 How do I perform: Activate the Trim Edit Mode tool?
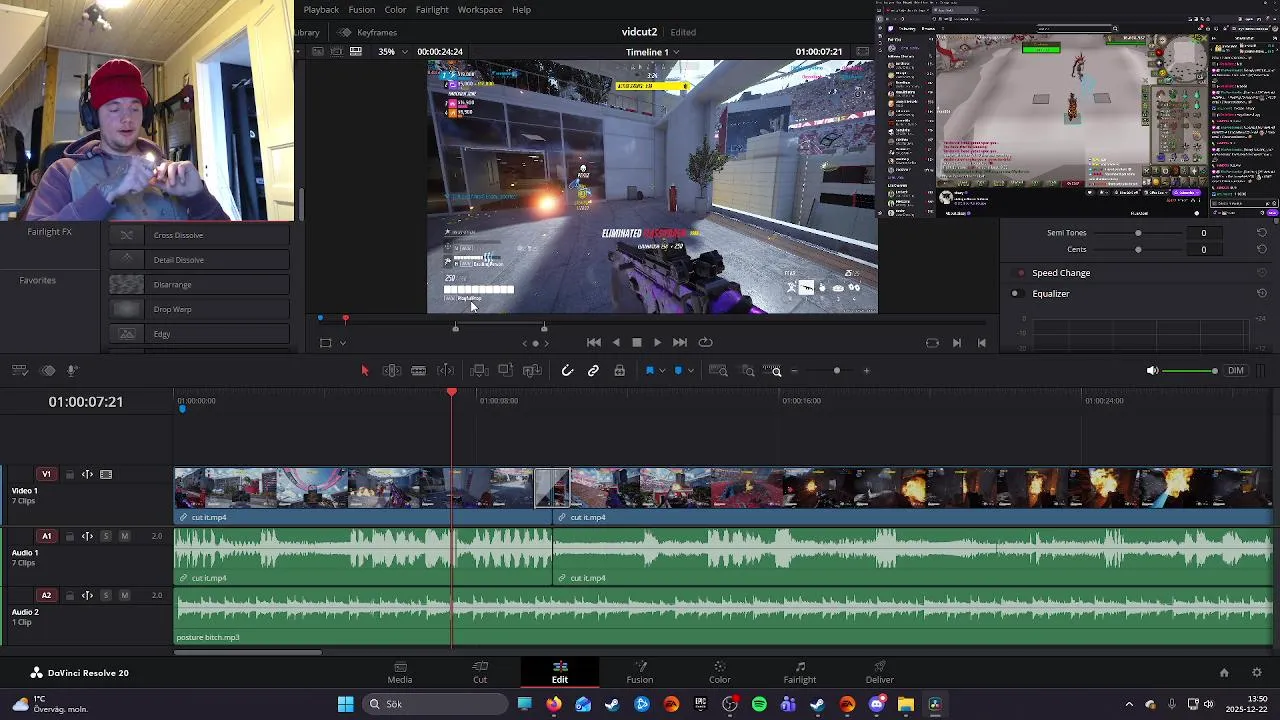pos(392,371)
